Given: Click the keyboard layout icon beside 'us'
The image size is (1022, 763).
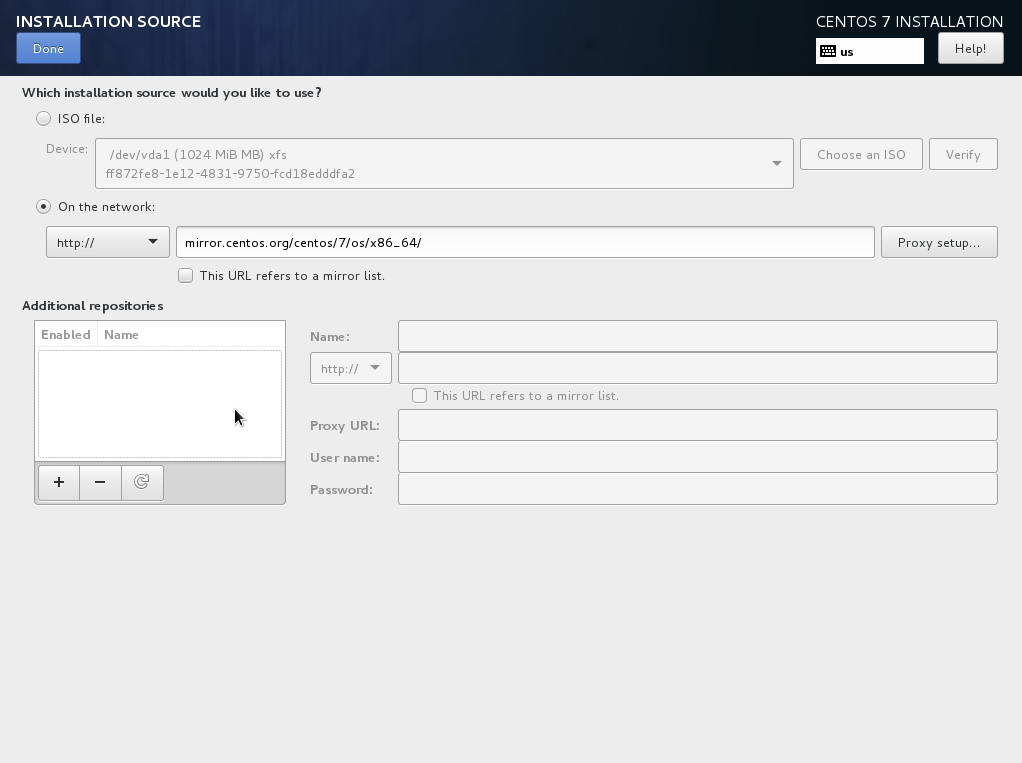Looking at the screenshot, I should [x=828, y=51].
